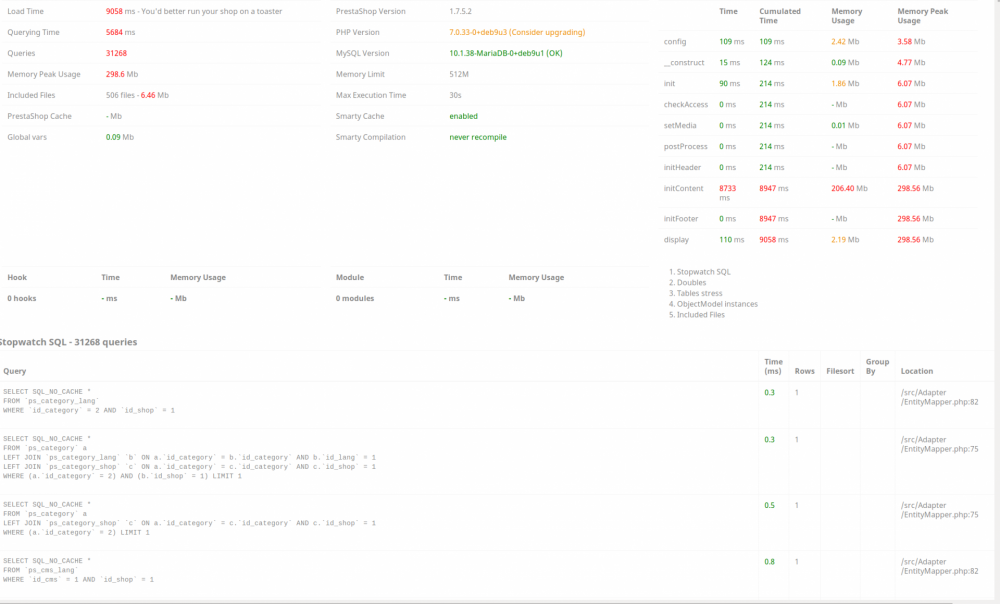The width and height of the screenshot is (1000, 604).
Task: Jump to the Doubles section
Action: coord(690,282)
